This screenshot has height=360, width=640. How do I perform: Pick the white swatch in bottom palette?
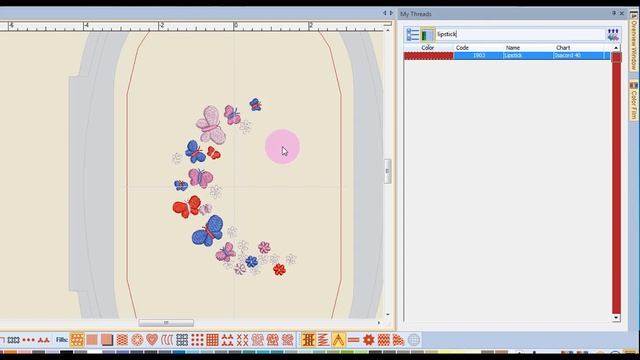[x=94, y=352]
